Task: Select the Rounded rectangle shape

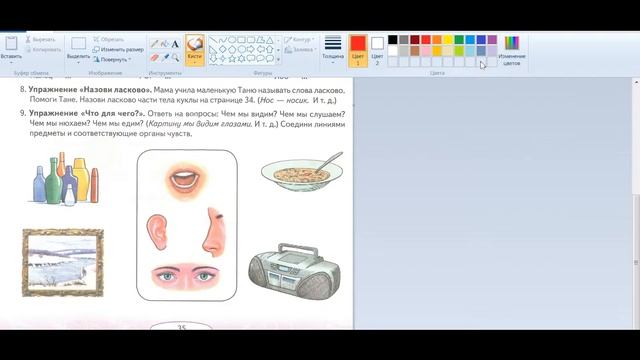Action: point(251,40)
